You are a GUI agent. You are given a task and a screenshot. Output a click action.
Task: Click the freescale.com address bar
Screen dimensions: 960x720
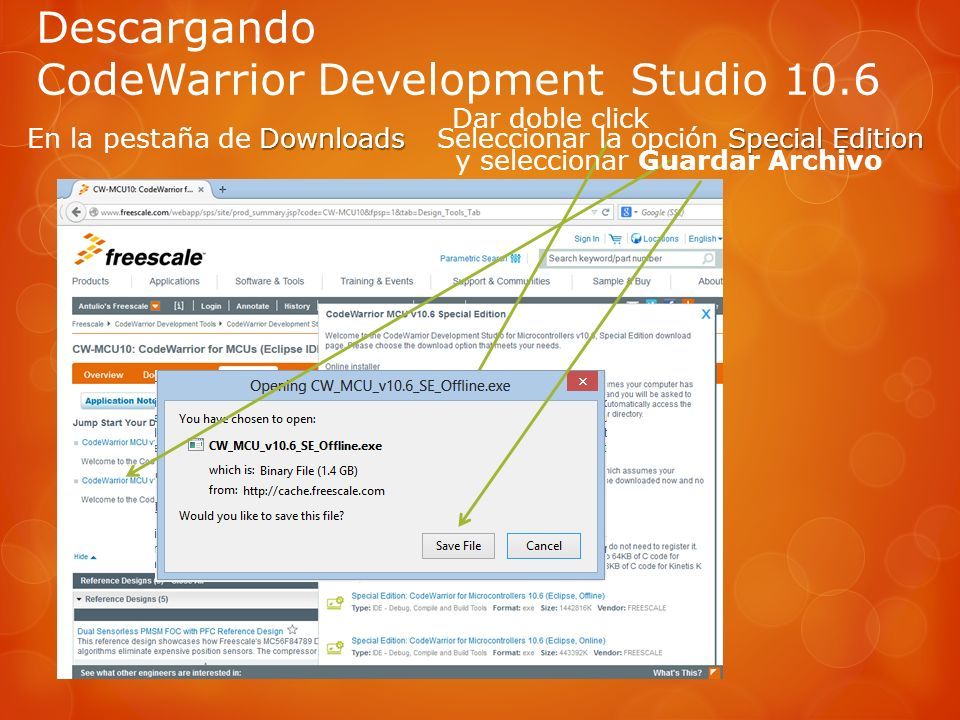coord(343,212)
